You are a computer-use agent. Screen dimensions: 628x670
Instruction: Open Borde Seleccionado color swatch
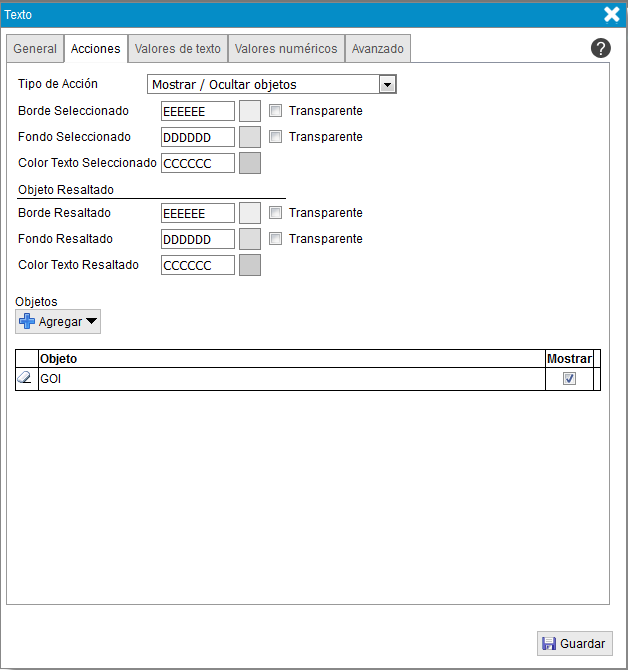click(250, 111)
